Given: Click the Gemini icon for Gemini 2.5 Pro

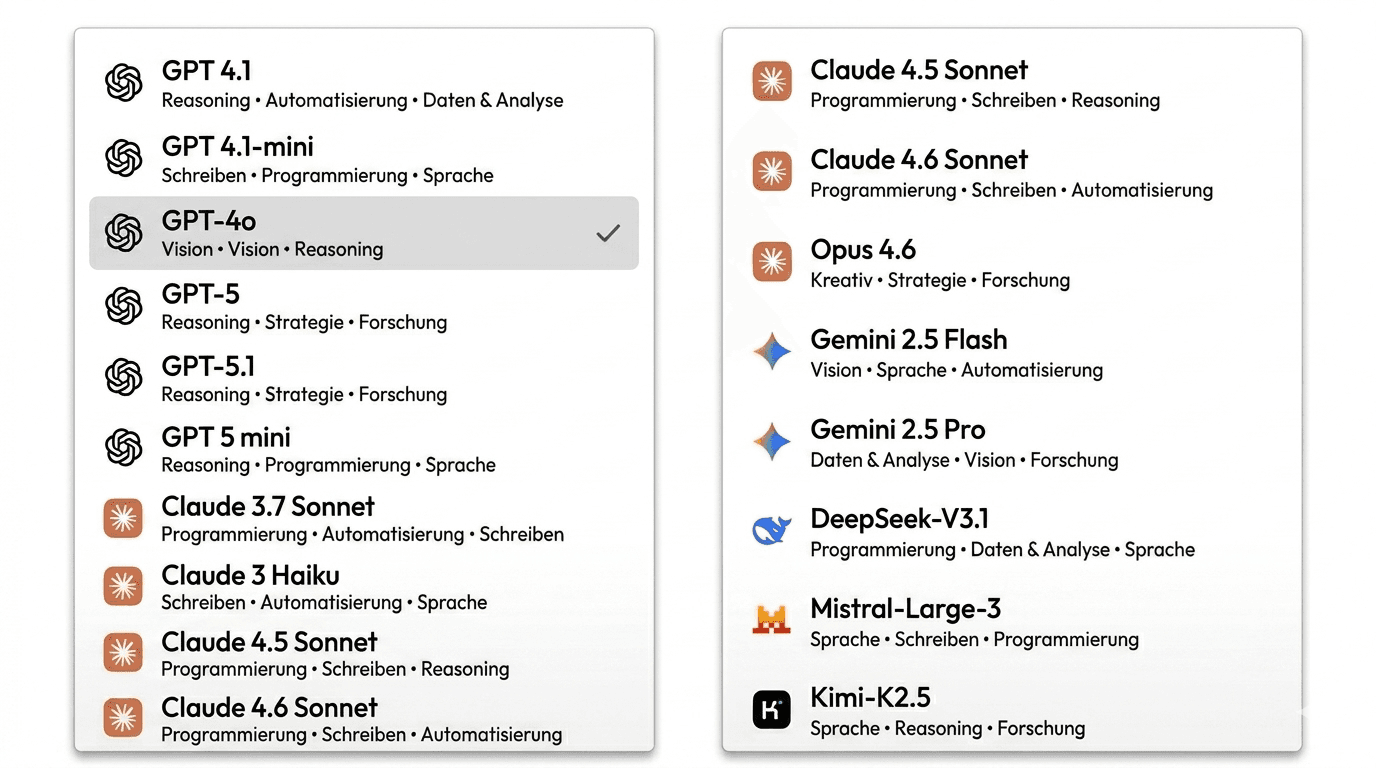Looking at the screenshot, I should 772,442.
